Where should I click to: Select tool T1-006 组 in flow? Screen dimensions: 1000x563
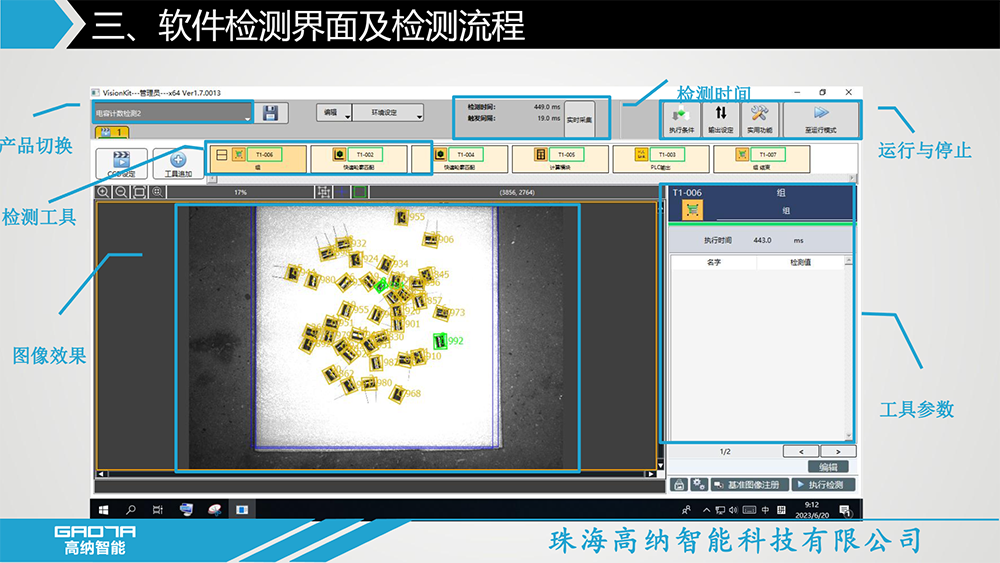tap(258, 159)
